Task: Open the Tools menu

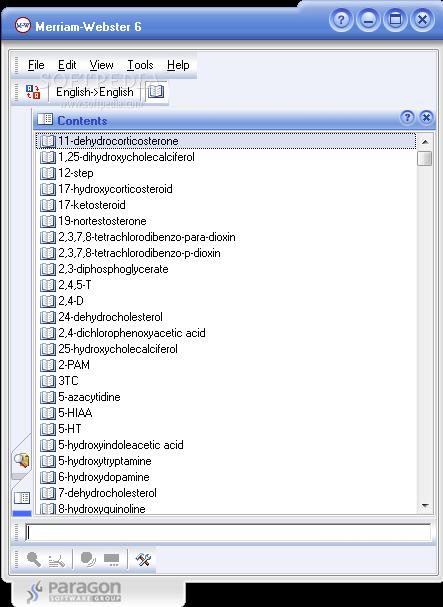Action: click(x=140, y=65)
